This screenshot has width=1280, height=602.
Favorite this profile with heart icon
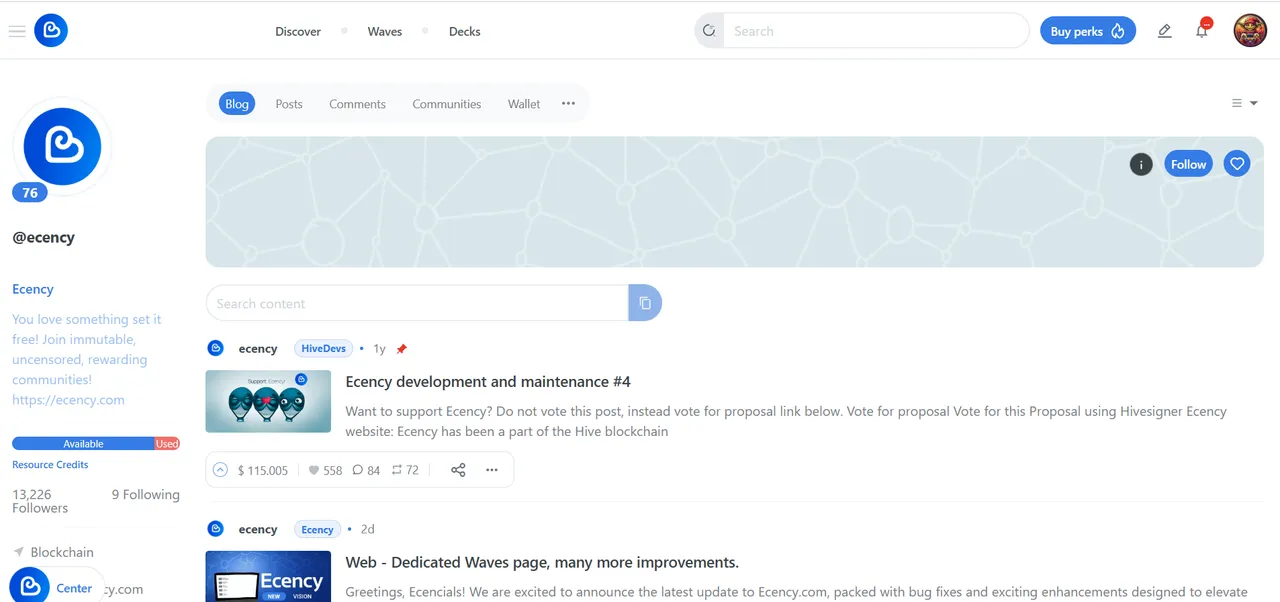click(x=1237, y=164)
